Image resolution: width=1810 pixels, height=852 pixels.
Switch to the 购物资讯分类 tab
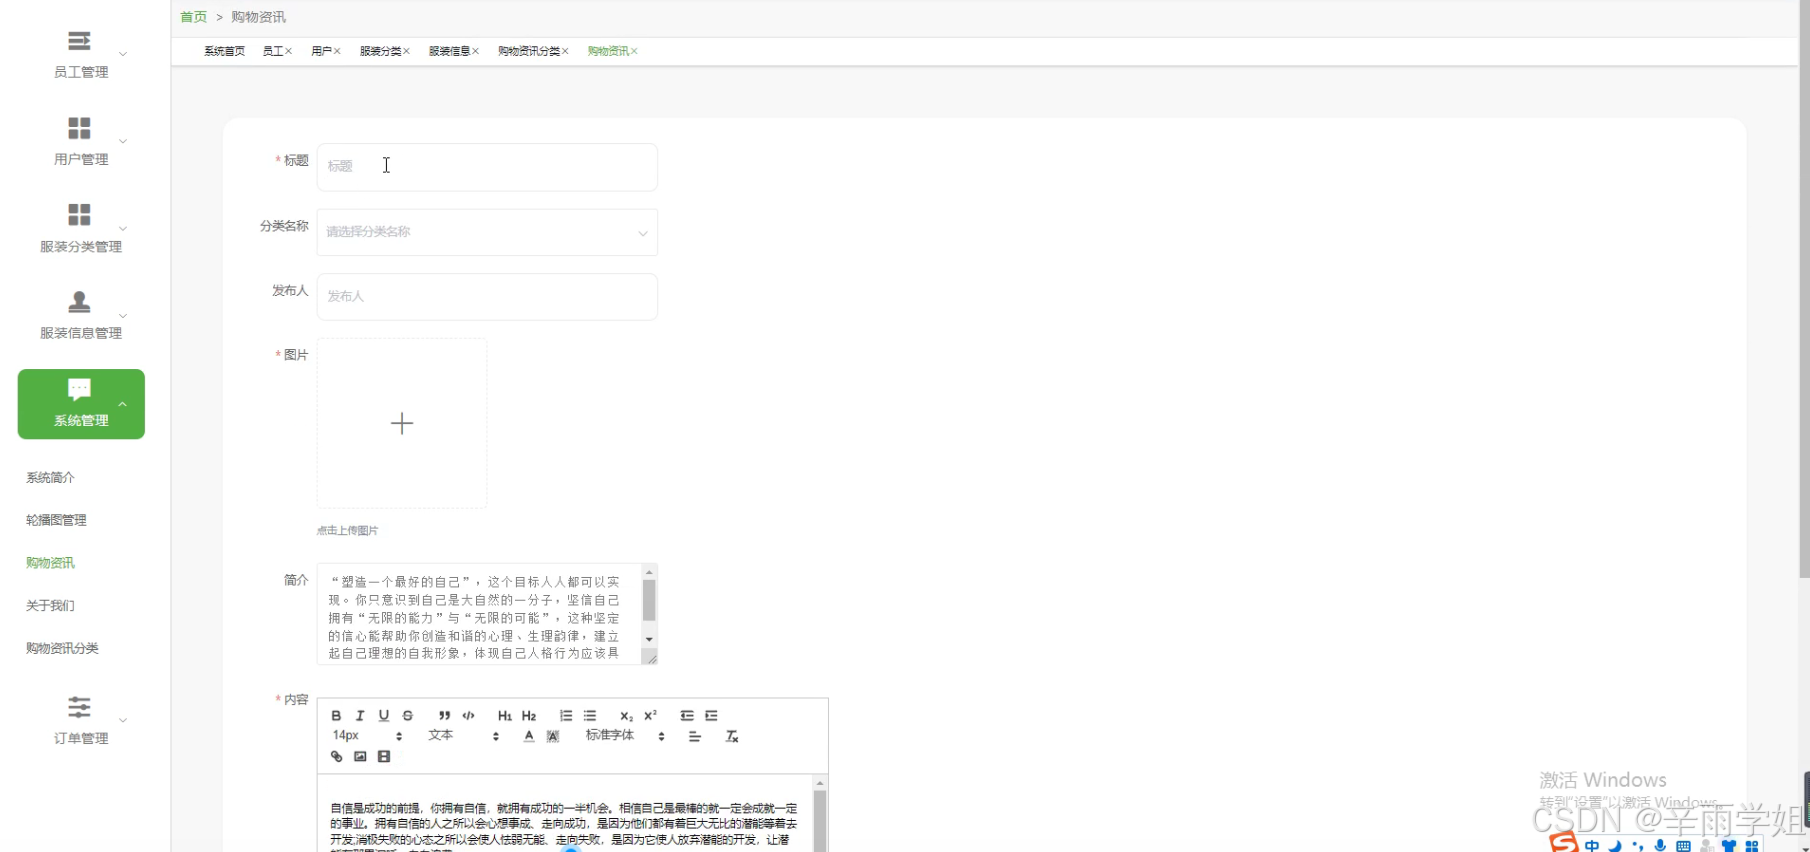(529, 51)
